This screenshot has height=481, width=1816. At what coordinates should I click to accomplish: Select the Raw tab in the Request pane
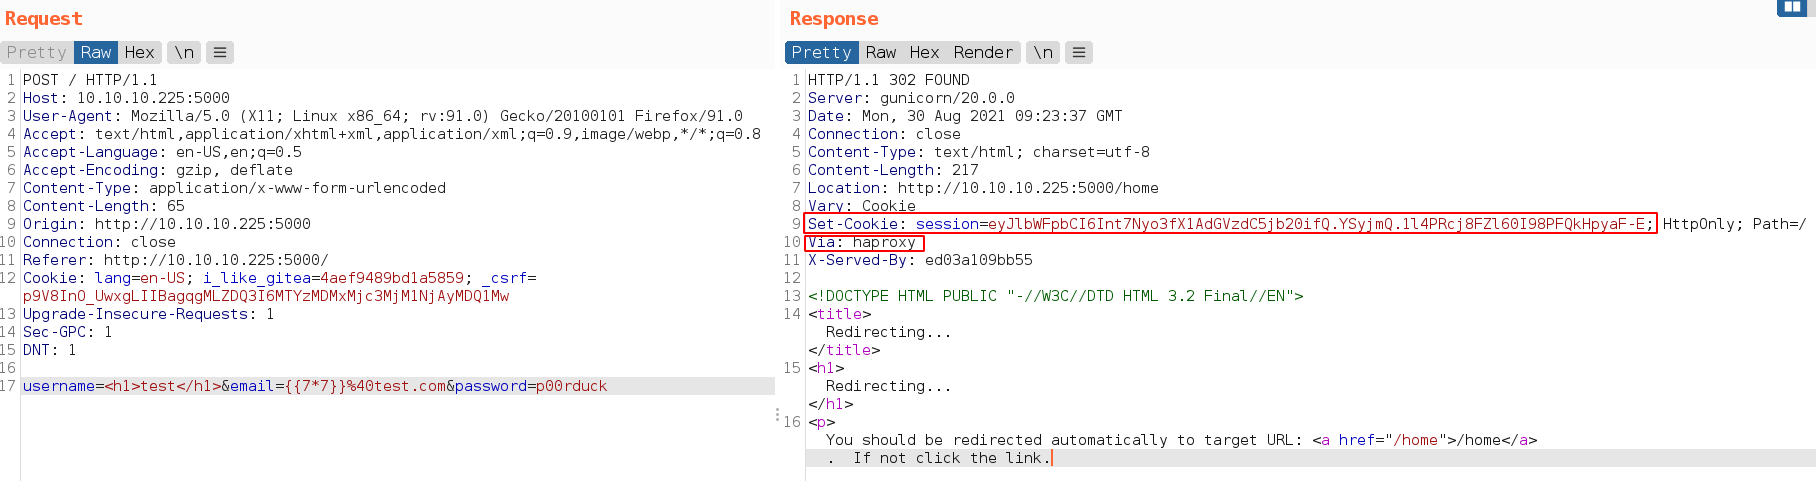point(96,53)
